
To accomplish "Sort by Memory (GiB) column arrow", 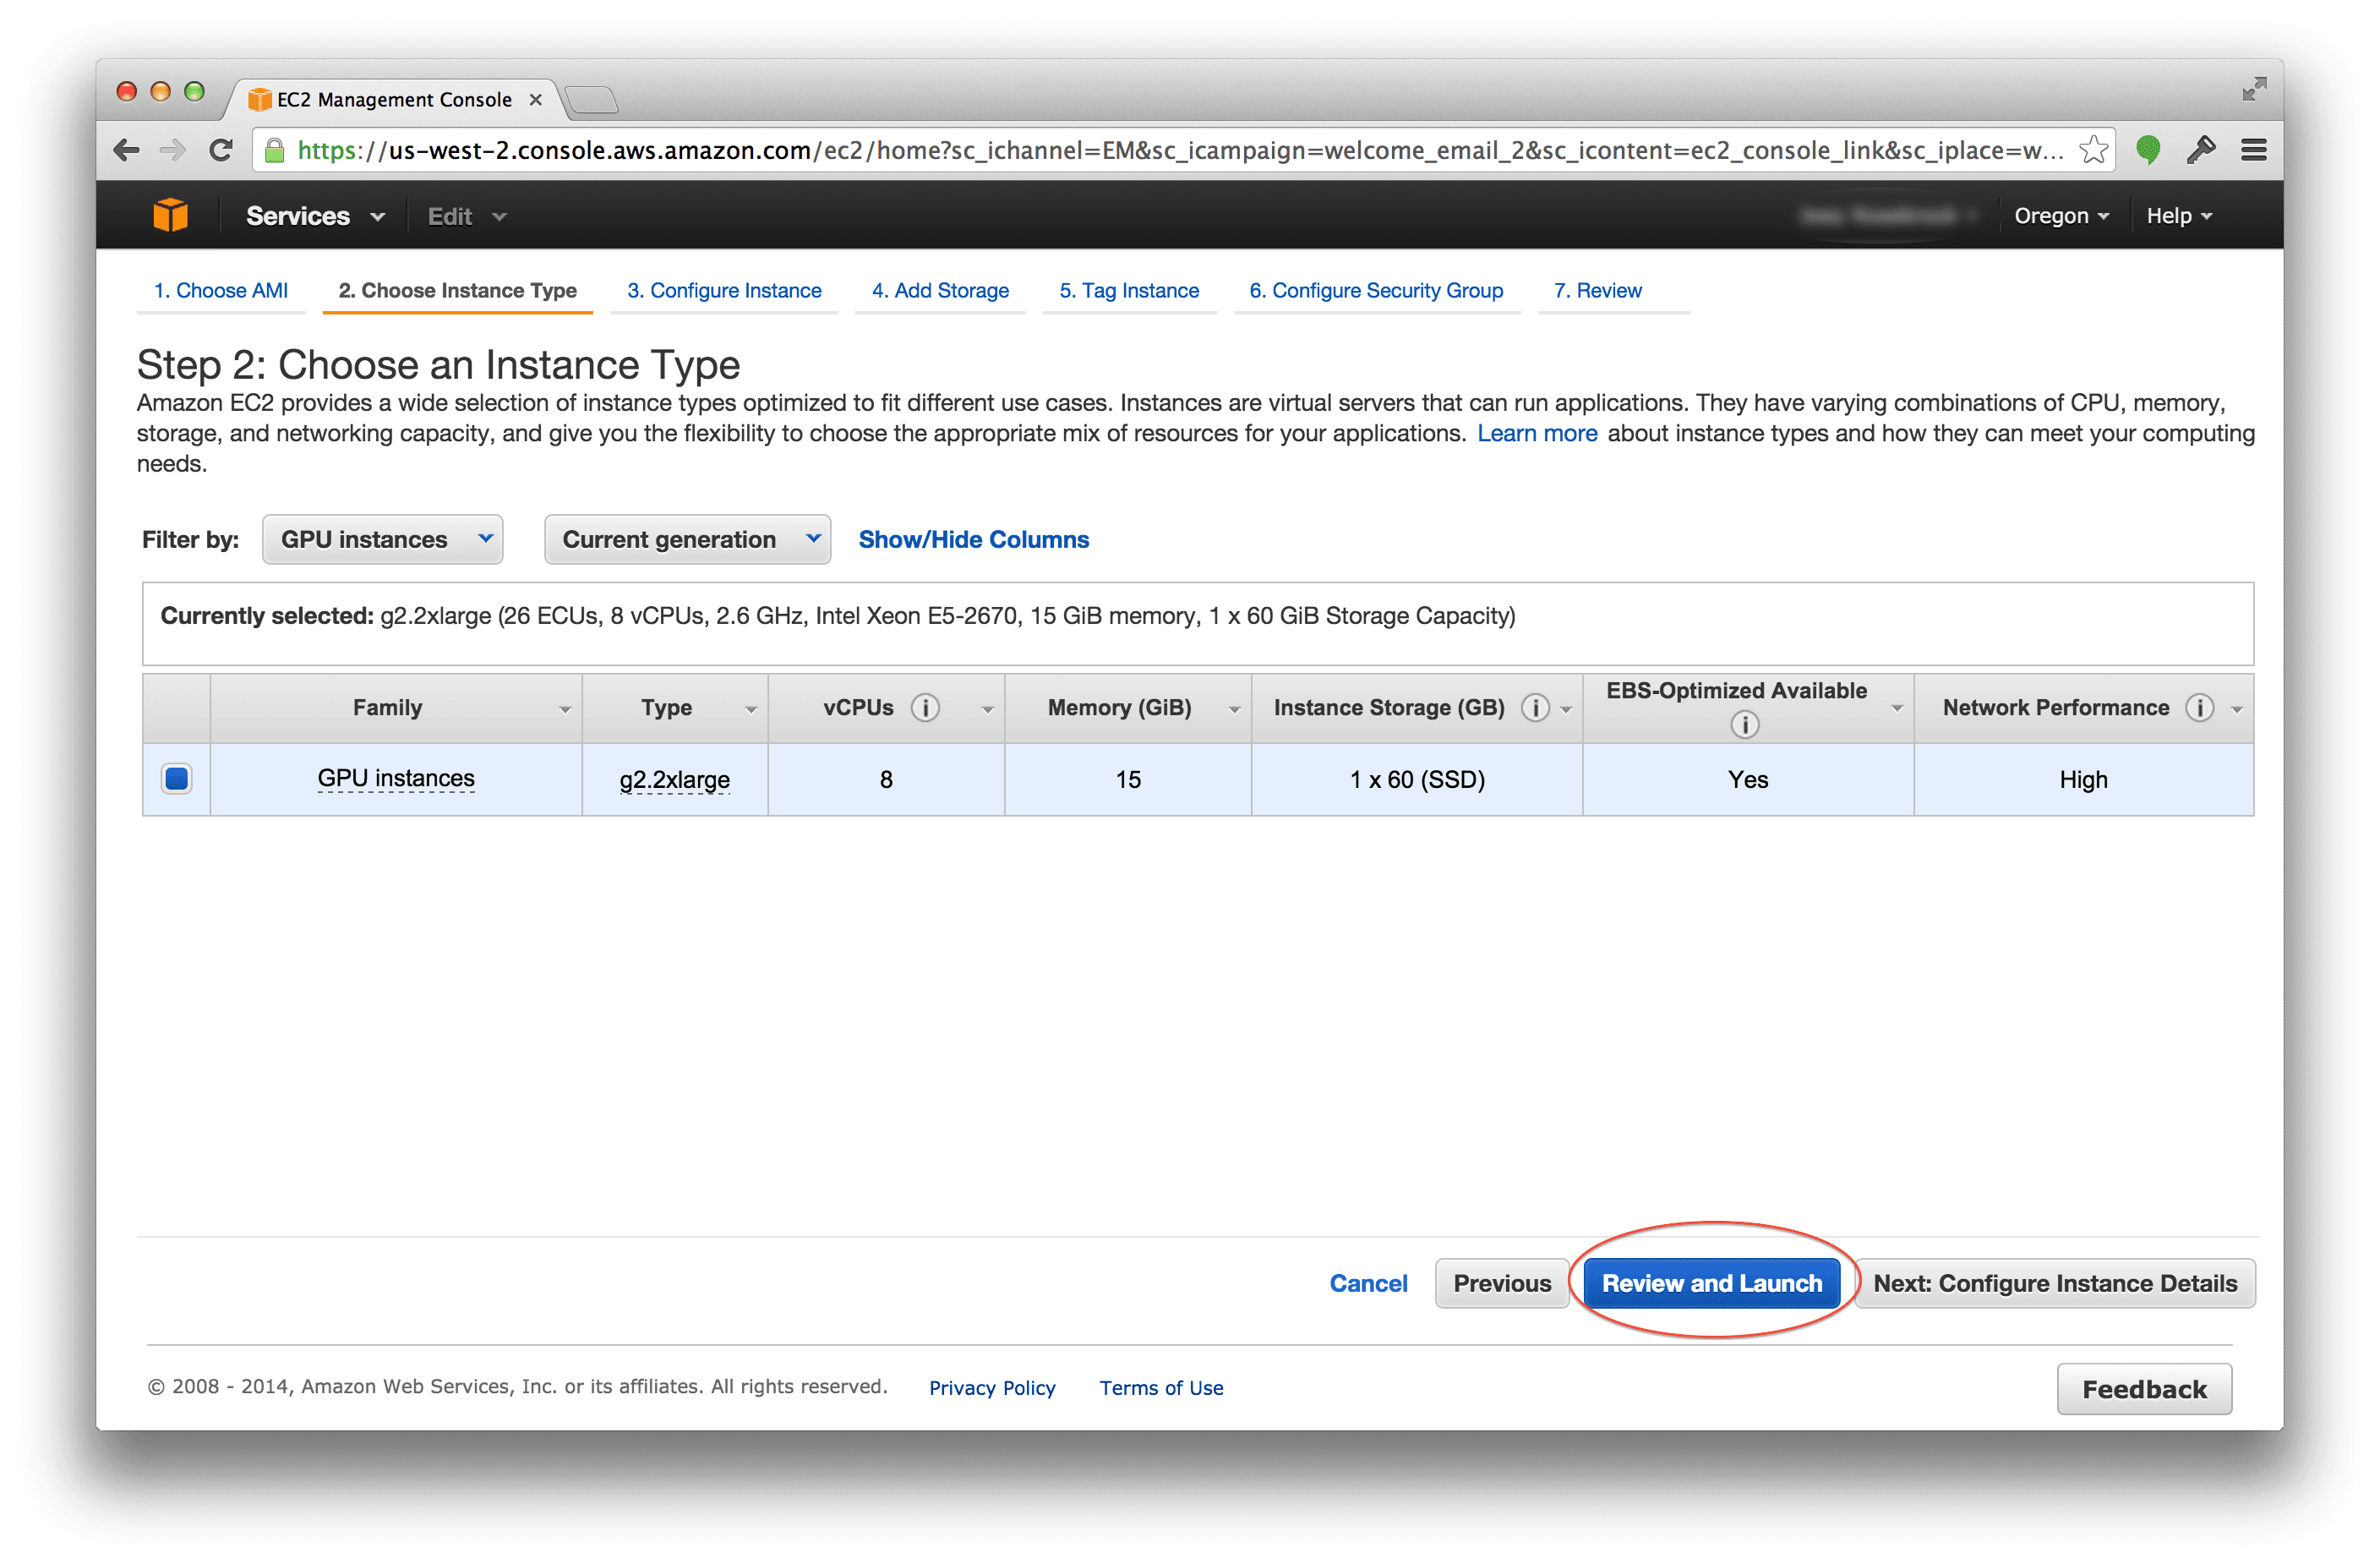I will (1235, 710).
